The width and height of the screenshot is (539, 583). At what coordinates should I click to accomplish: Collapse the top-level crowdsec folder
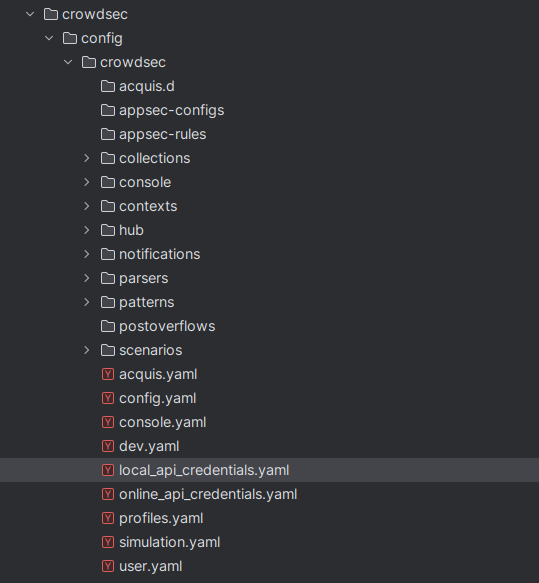pyautogui.click(x=30, y=14)
